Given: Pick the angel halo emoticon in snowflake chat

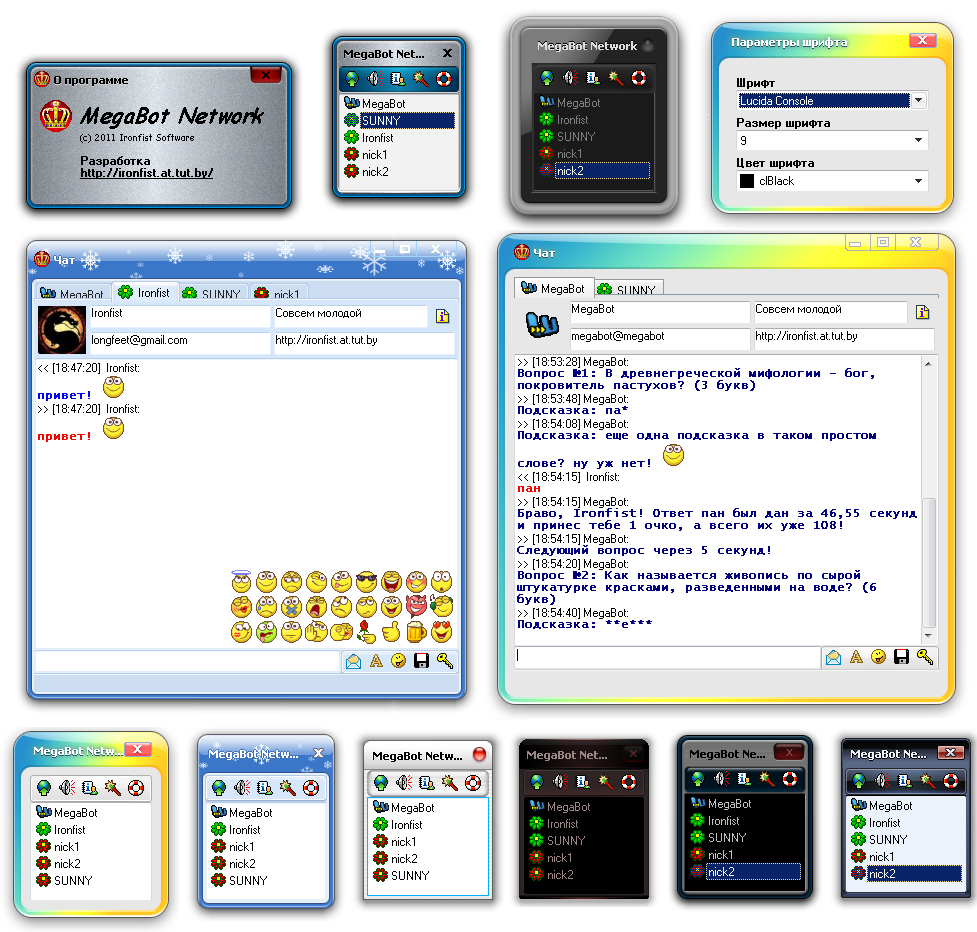Looking at the screenshot, I should click(241, 582).
